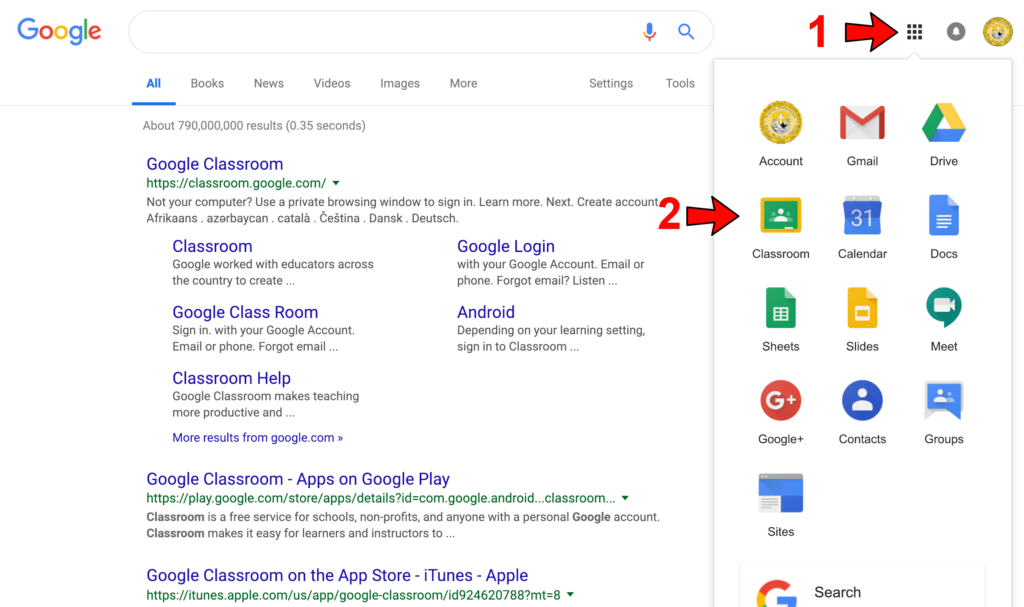Click the play.google.com store URL text
The height and width of the screenshot is (607, 1024).
tap(381, 499)
